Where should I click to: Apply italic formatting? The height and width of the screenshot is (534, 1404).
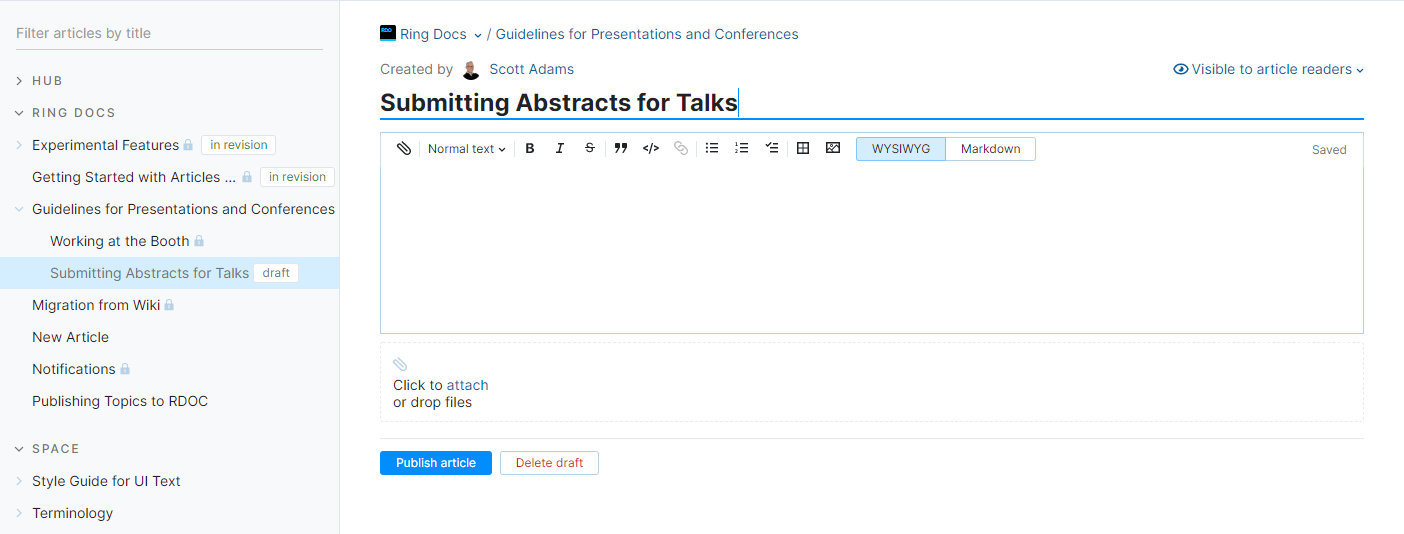click(560, 149)
